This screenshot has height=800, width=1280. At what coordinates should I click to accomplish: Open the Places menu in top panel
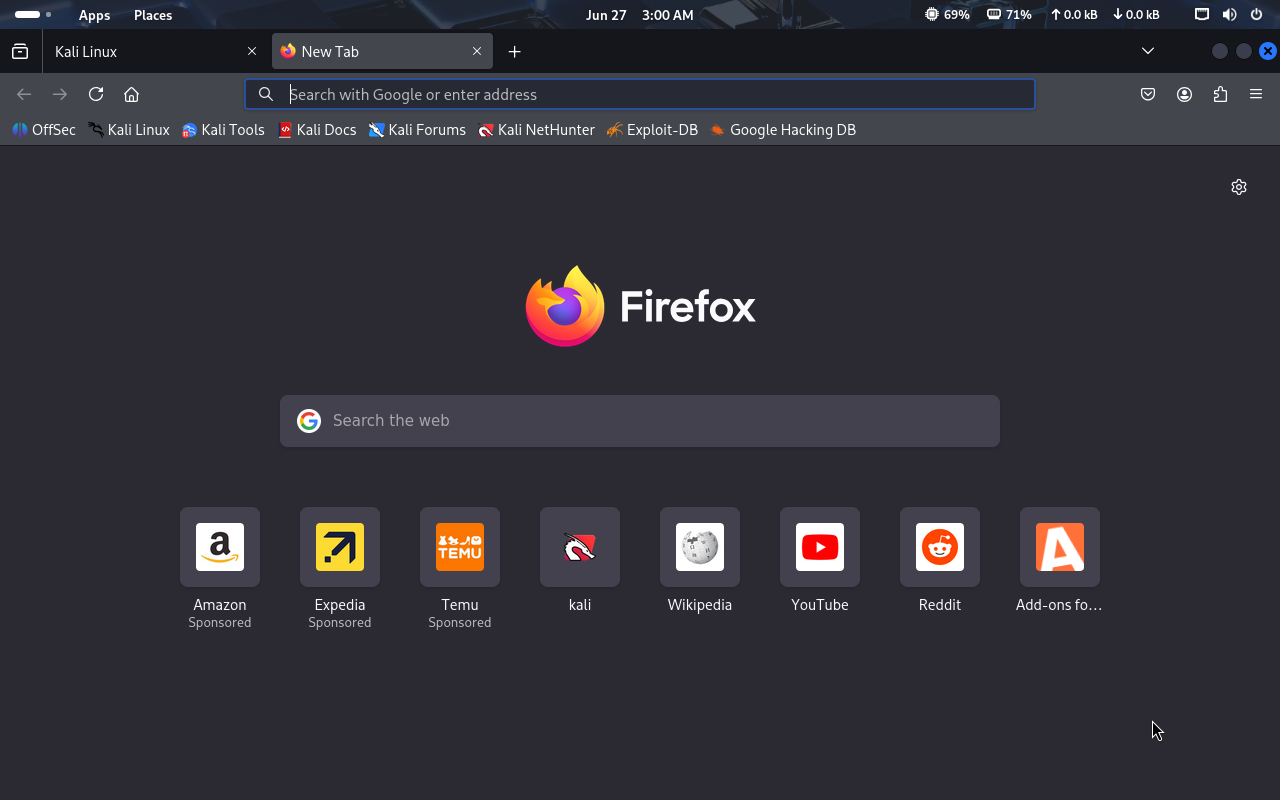tap(153, 15)
